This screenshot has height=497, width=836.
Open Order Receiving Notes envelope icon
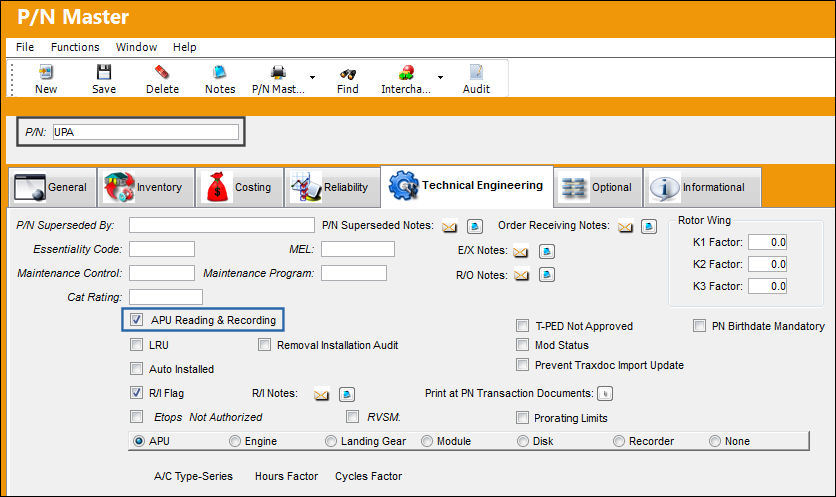point(625,227)
